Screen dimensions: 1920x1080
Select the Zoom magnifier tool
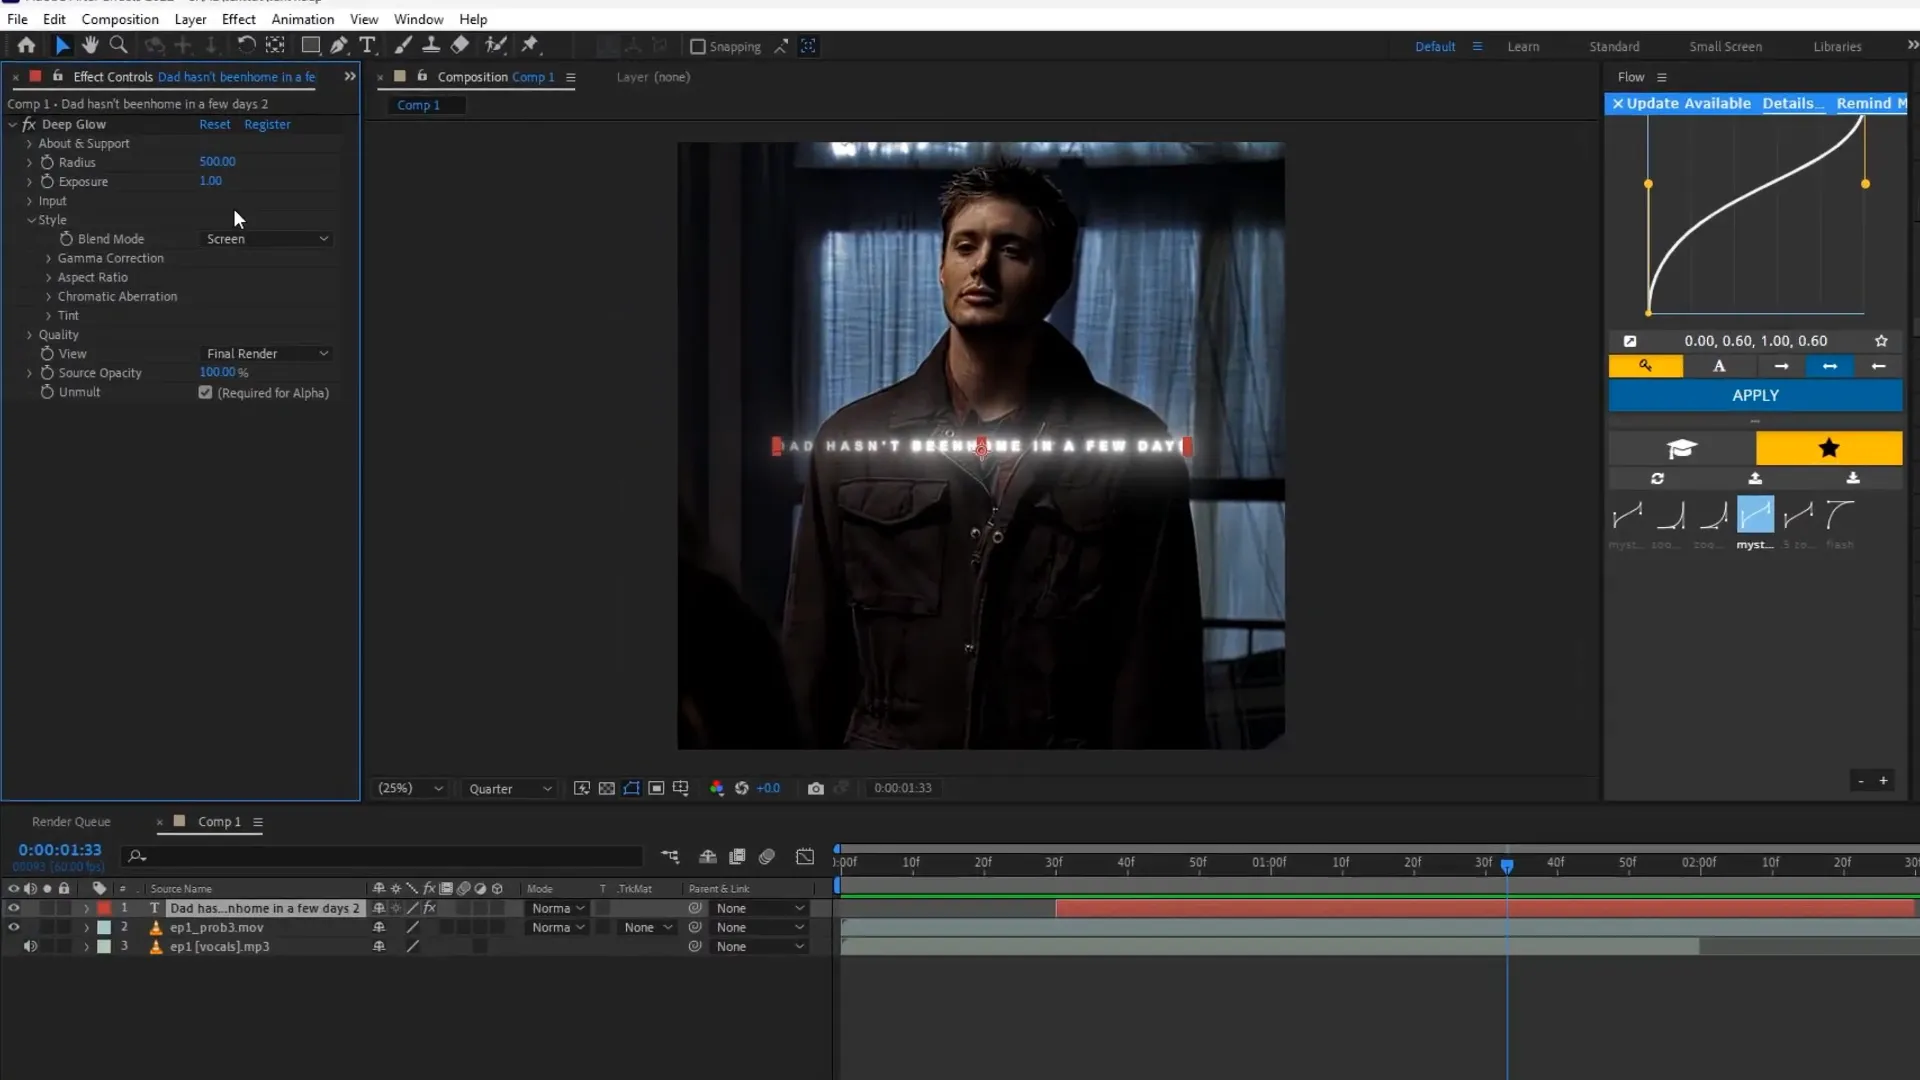click(118, 45)
